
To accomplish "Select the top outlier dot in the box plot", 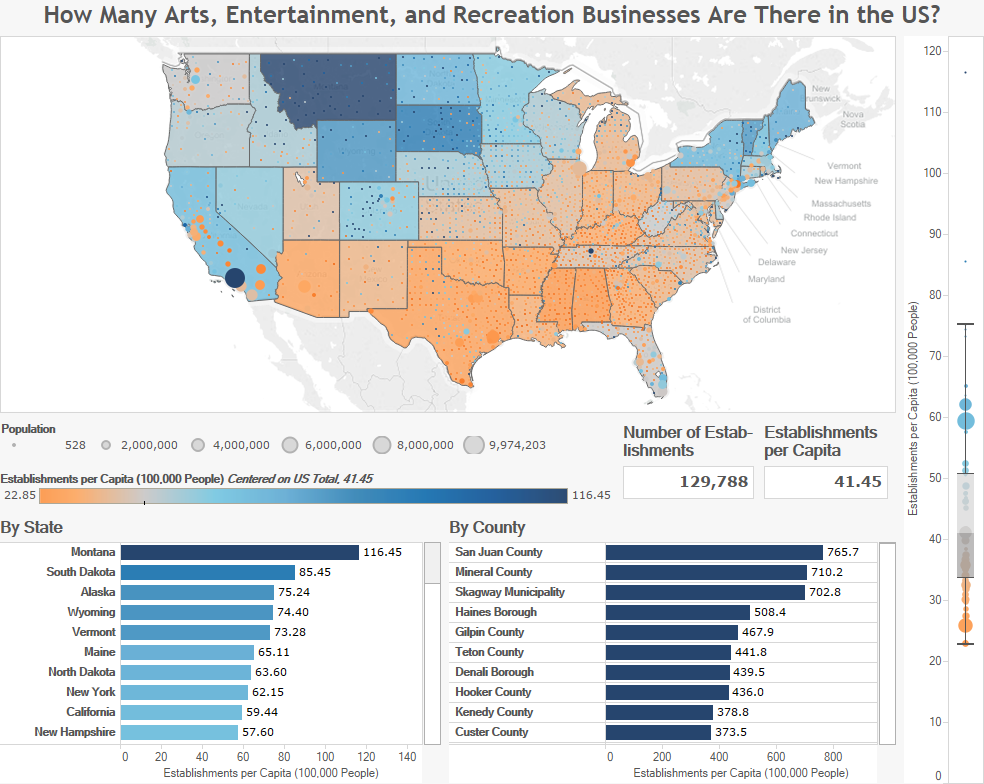I will pos(964,71).
